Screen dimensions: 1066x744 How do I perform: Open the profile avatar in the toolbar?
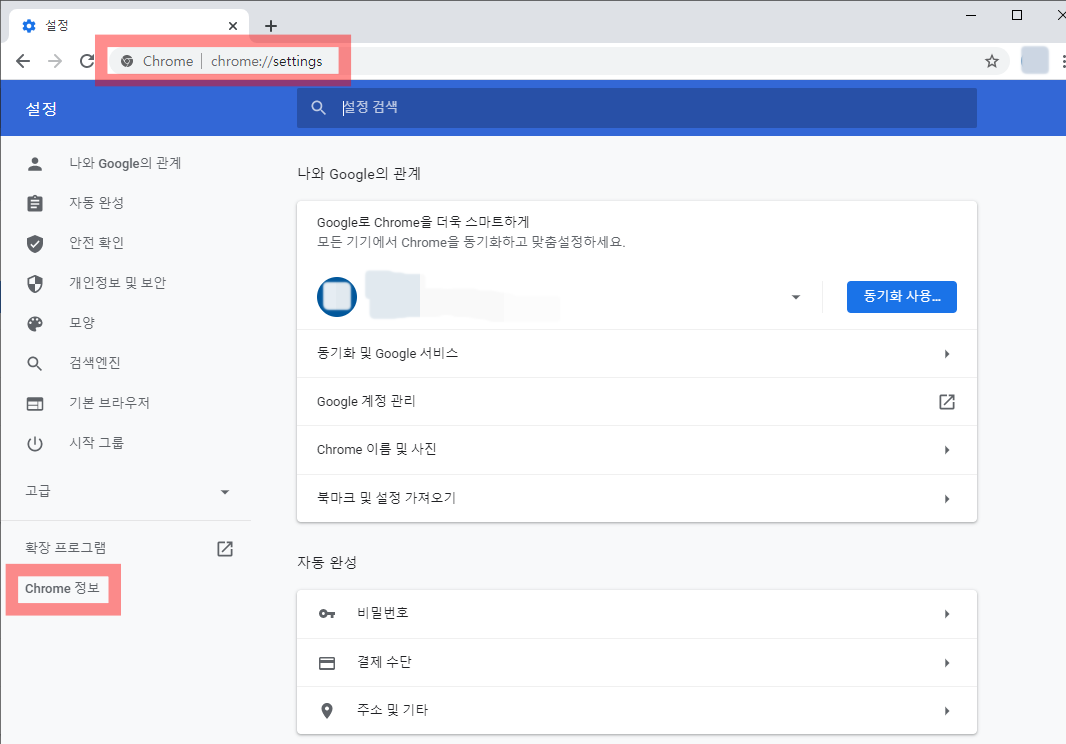pos(1034,61)
